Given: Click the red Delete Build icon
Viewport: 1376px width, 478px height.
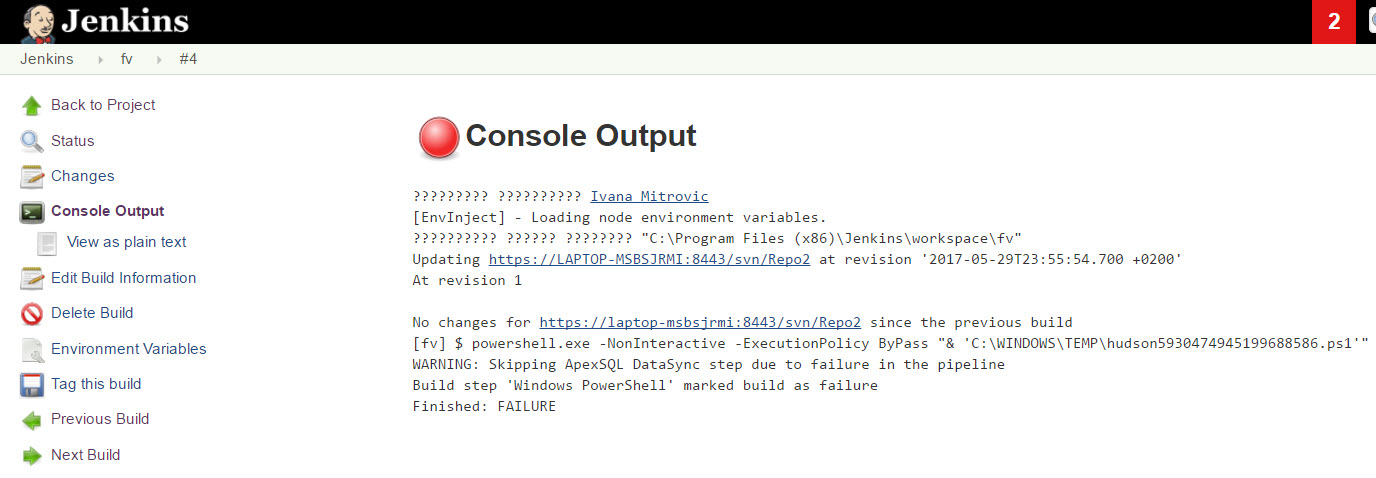Looking at the screenshot, I should [32, 314].
